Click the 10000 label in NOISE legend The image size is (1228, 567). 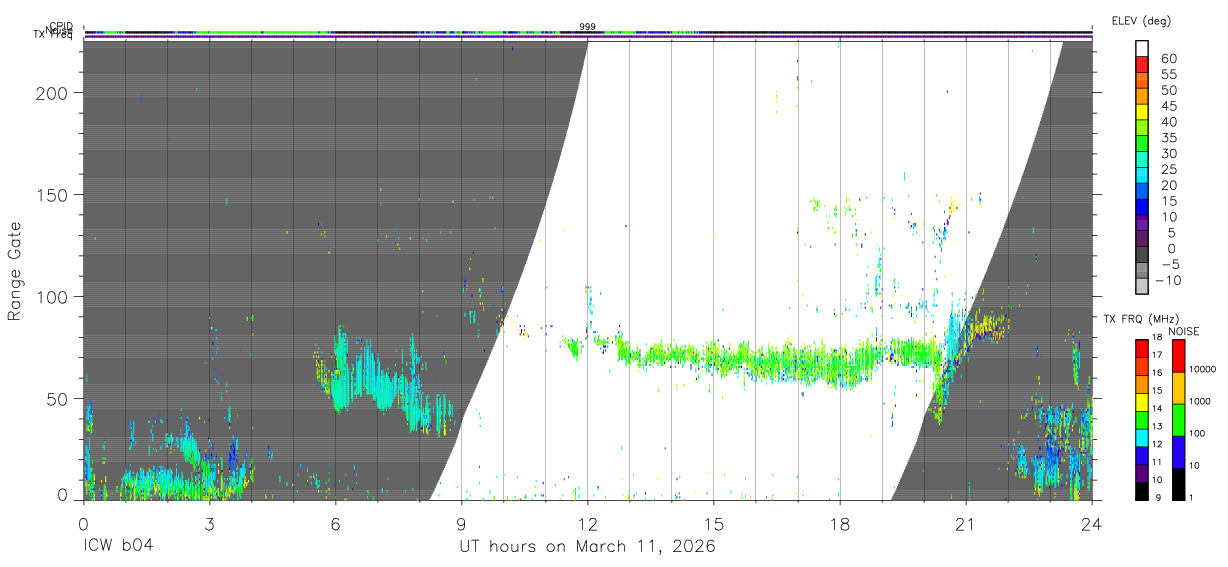click(1202, 371)
